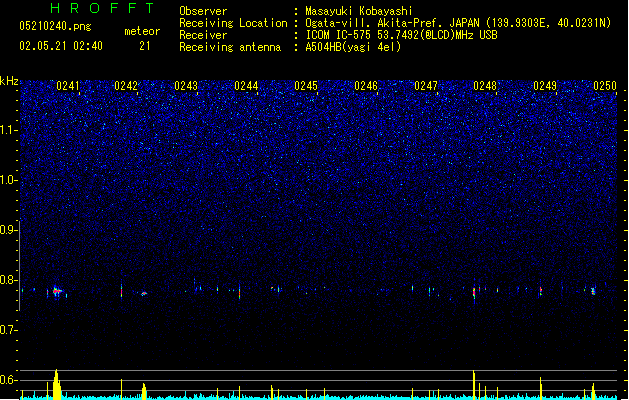Image resolution: width=629 pixels, height=400 pixels.
Task: Click the 0250 time marker
Action: click(605, 86)
